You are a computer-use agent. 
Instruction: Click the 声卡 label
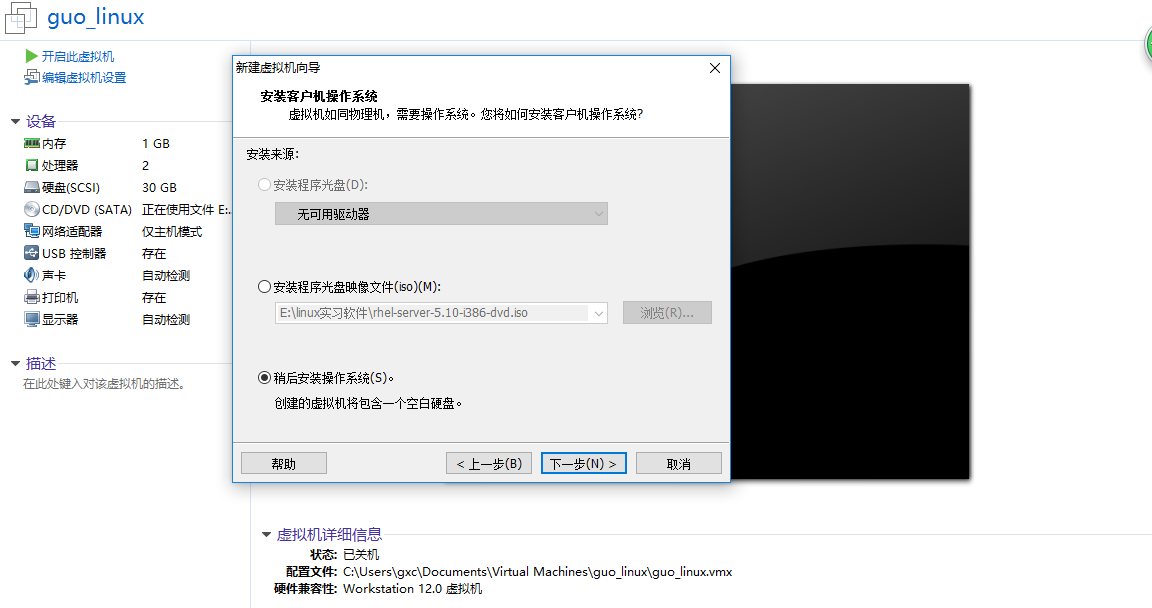point(54,276)
